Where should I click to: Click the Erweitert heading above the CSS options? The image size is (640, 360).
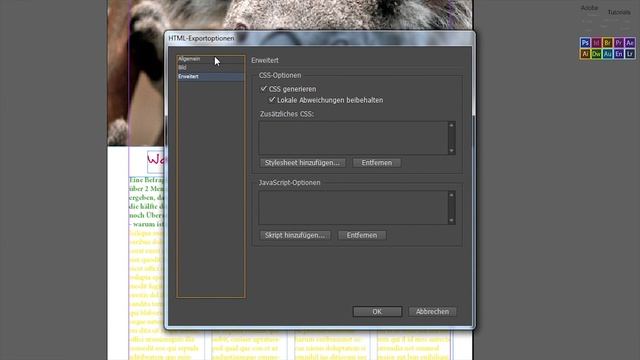click(x=265, y=60)
